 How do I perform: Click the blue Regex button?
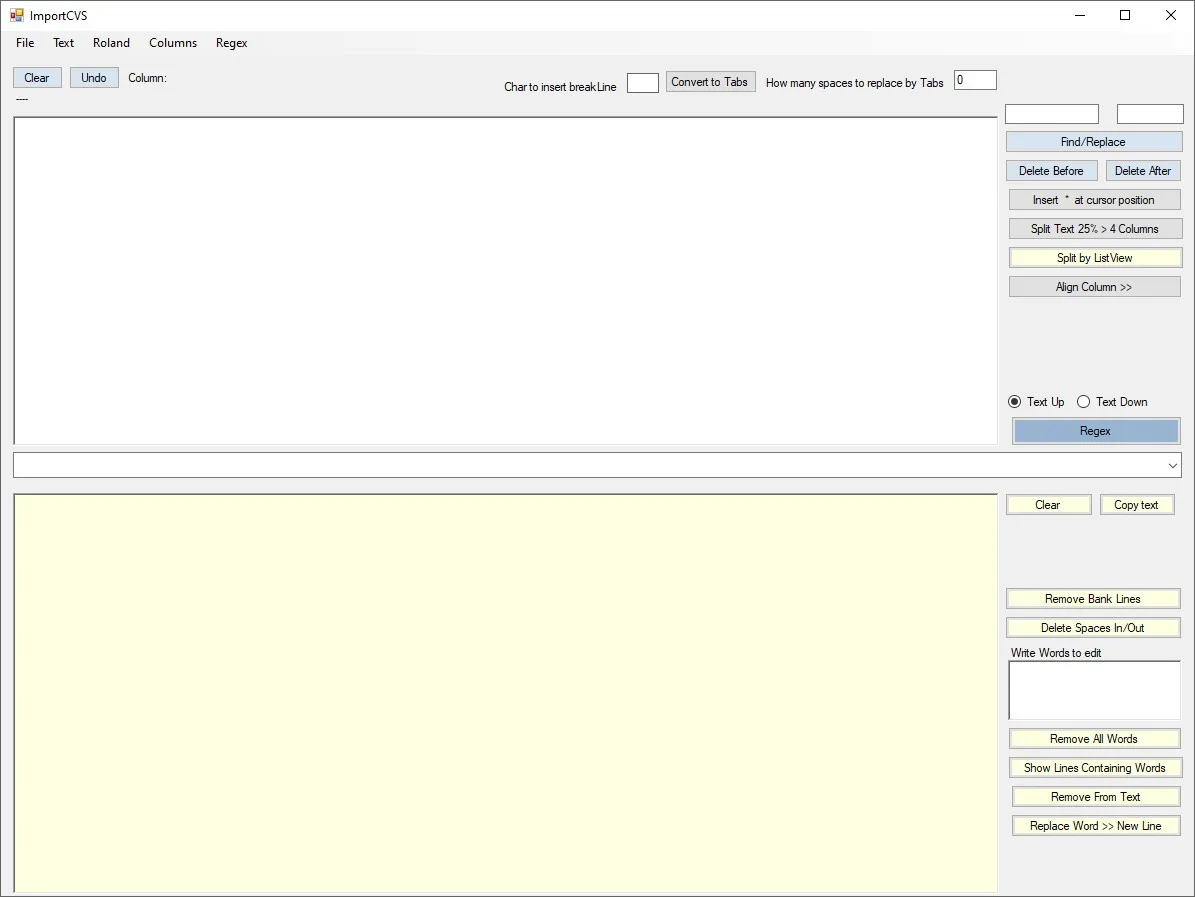coord(1095,431)
